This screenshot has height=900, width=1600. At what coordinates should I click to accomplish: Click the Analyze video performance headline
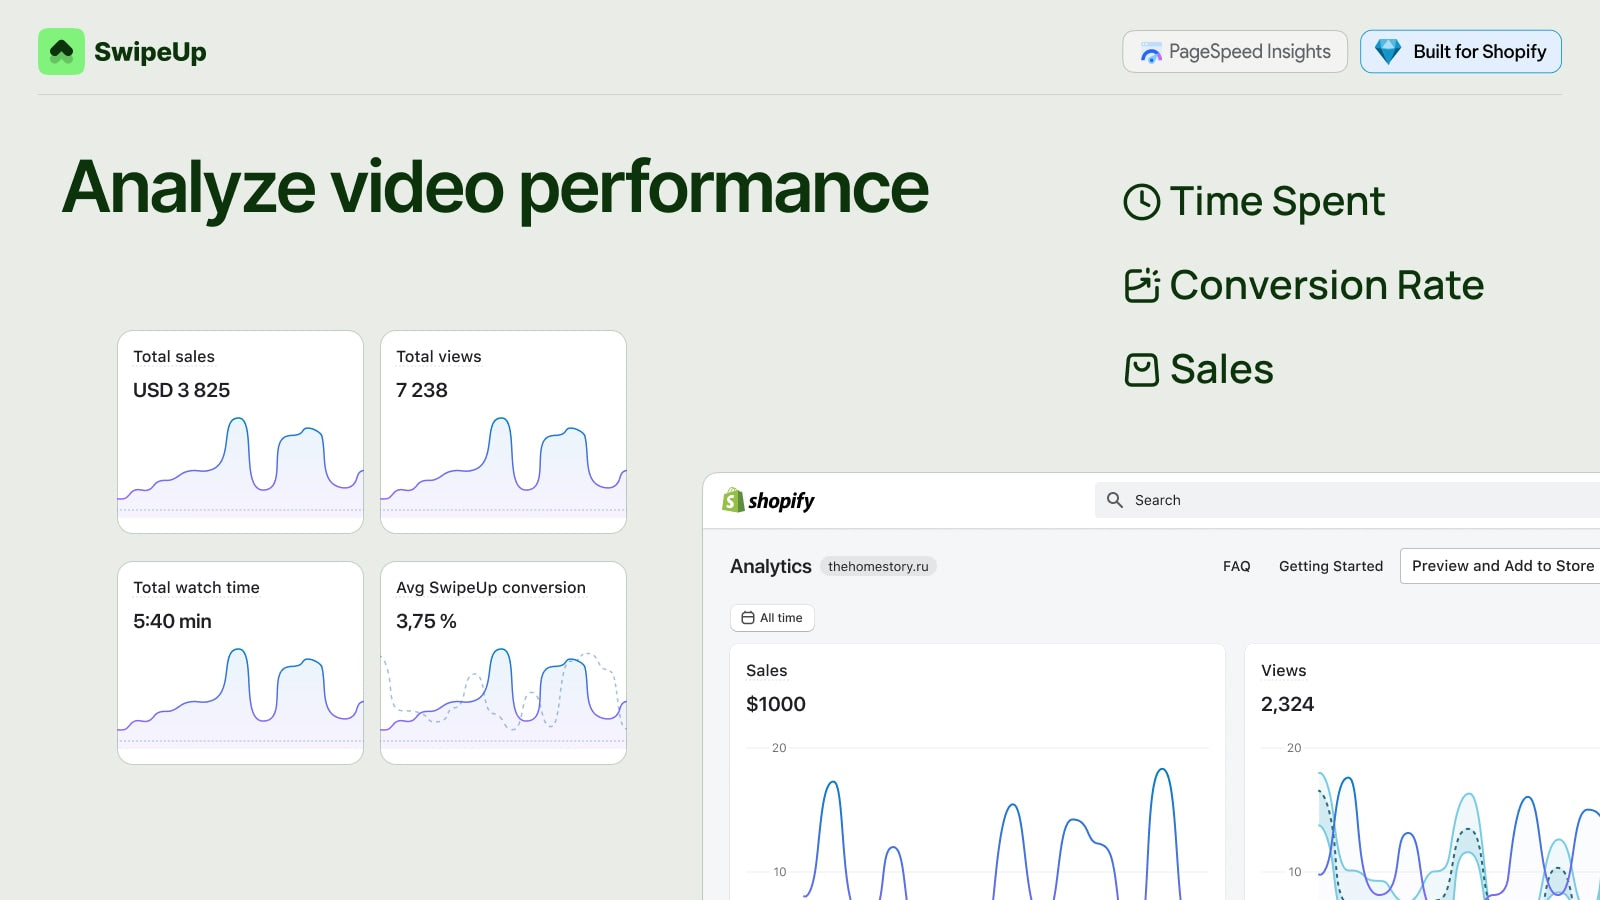click(495, 187)
